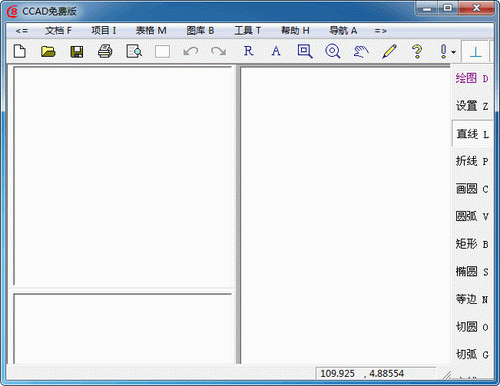This screenshot has height=386, width=500.
Task: Open the 工具 T menu
Action: (x=247, y=31)
